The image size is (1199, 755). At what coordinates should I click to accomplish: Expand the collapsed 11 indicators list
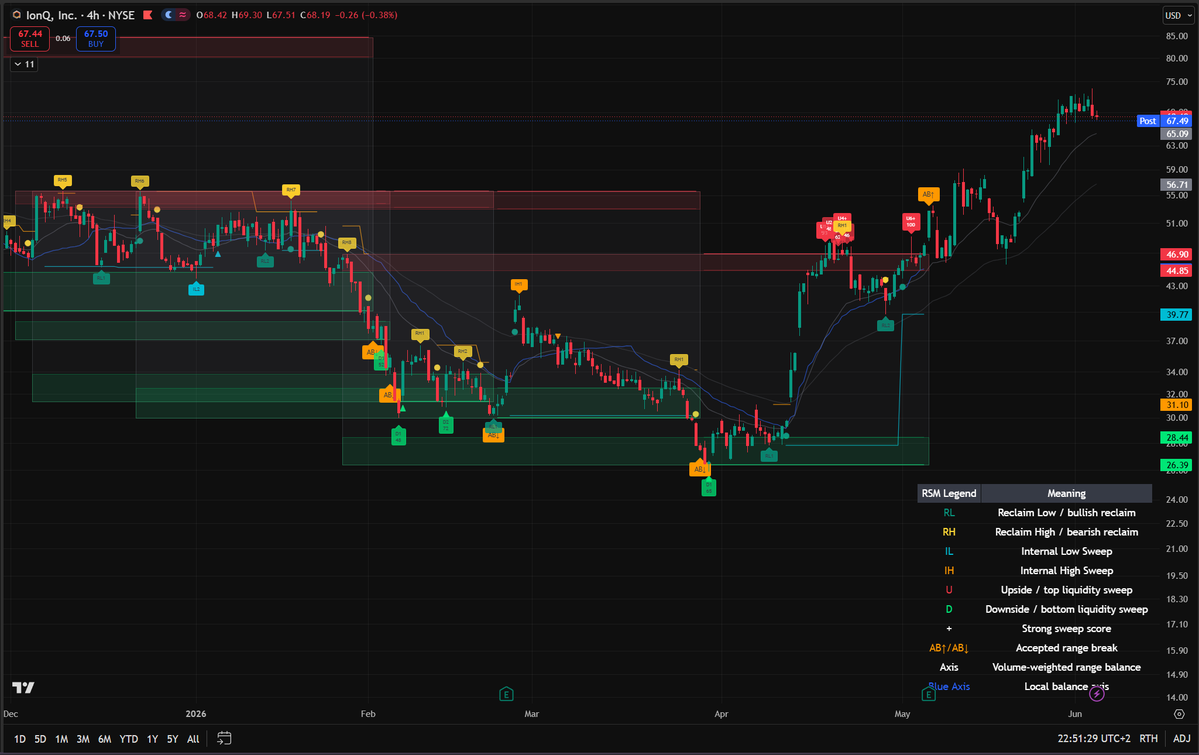(24, 64)
